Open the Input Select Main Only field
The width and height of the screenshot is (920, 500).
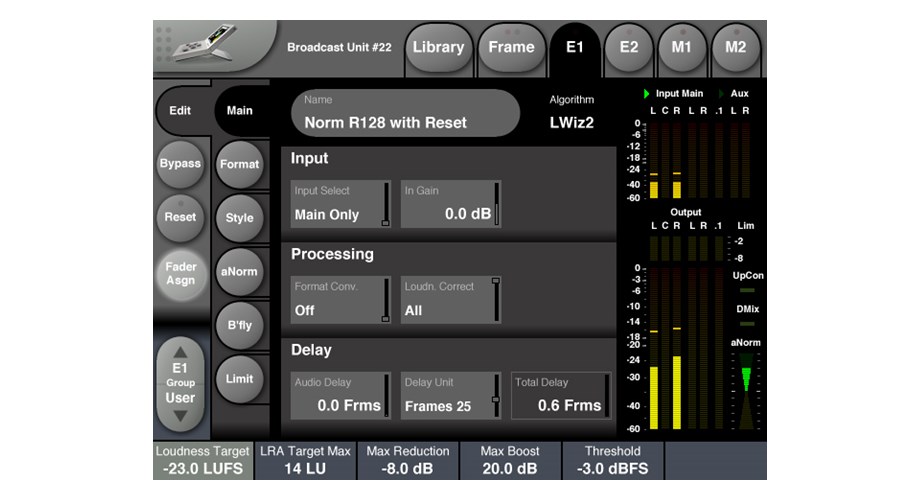click(x=341, y=204)
